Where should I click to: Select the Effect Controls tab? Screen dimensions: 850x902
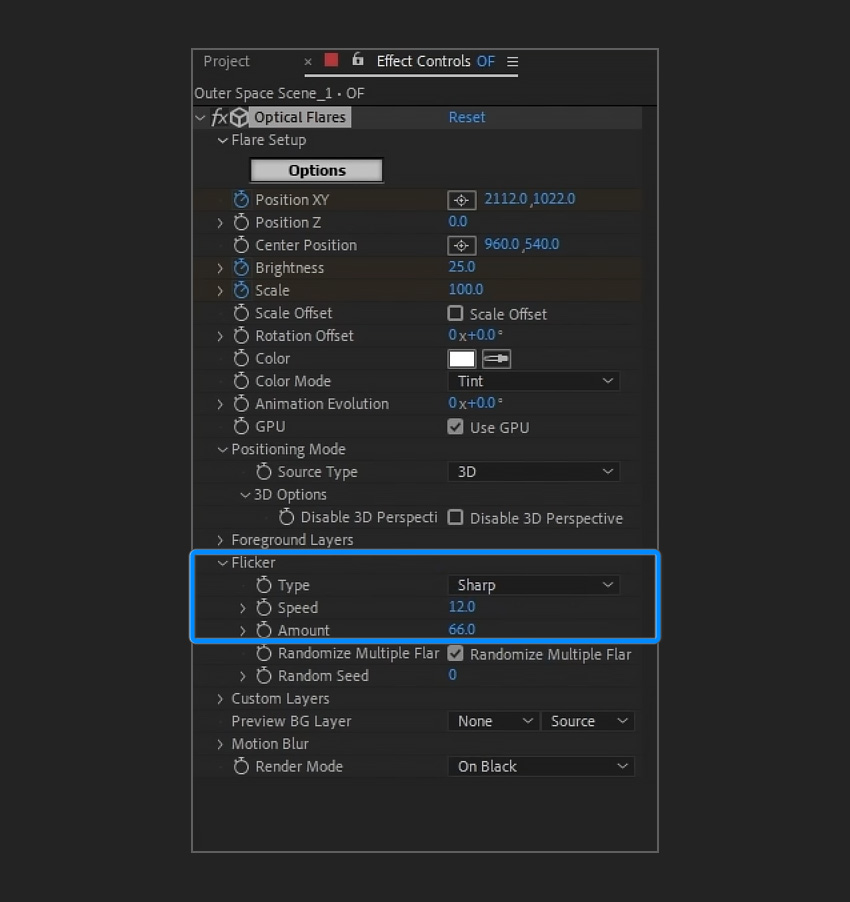coord(423,62)
